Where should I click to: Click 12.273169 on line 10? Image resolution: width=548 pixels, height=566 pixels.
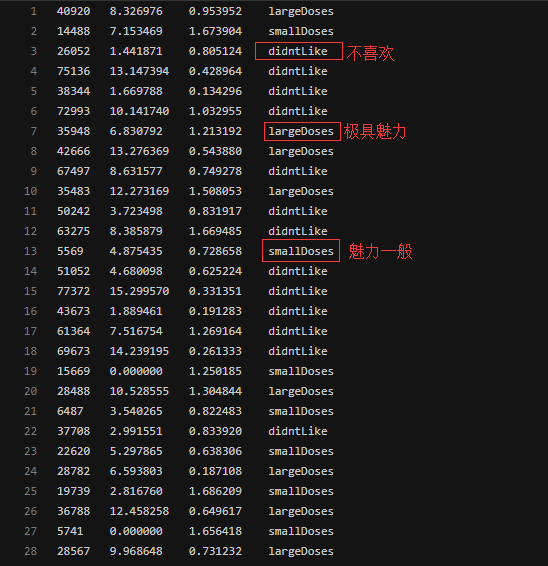point(139,191)
